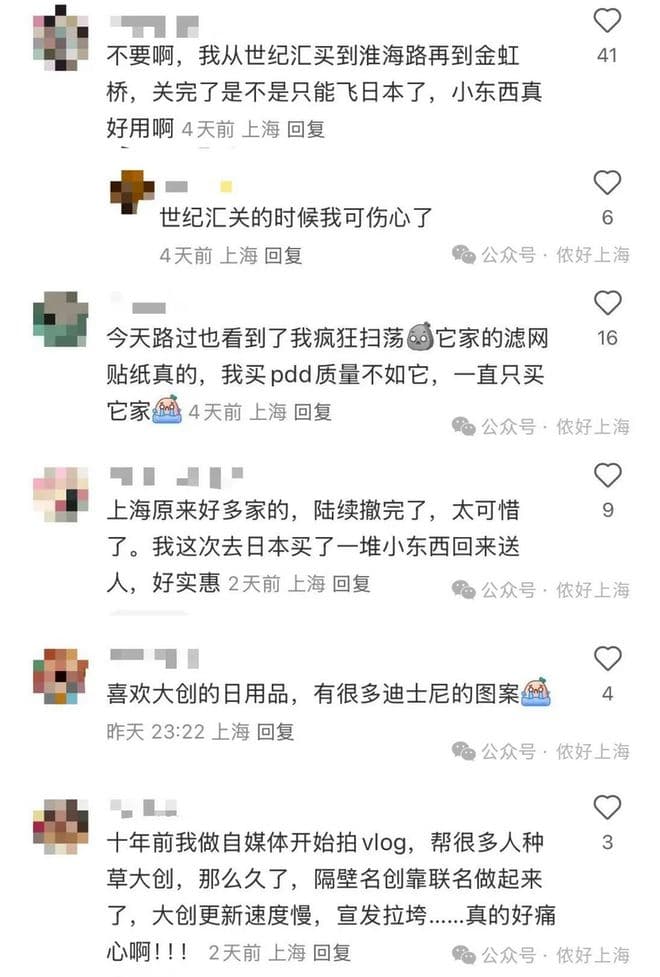The height and width of the screenshot is (977, 660).
Task: Open the orange avatar of the 大创日用品 commenter
Action: pos(60,676)
